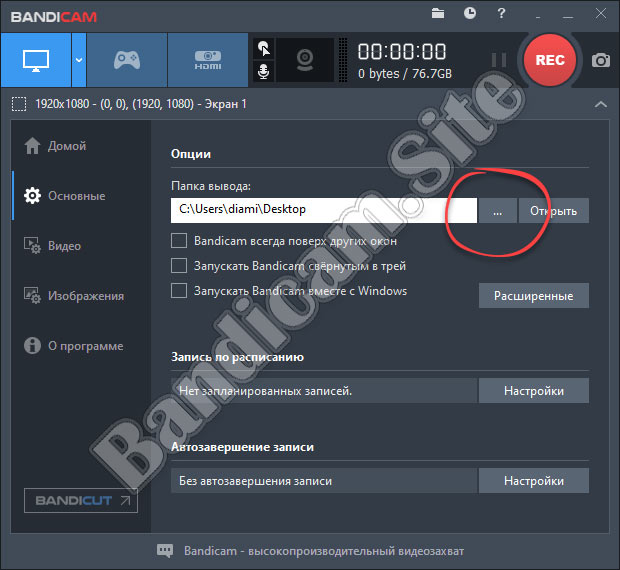Click Нет запланированных записей text
This screenshot has width=620, height=570.
pos(265,391)
